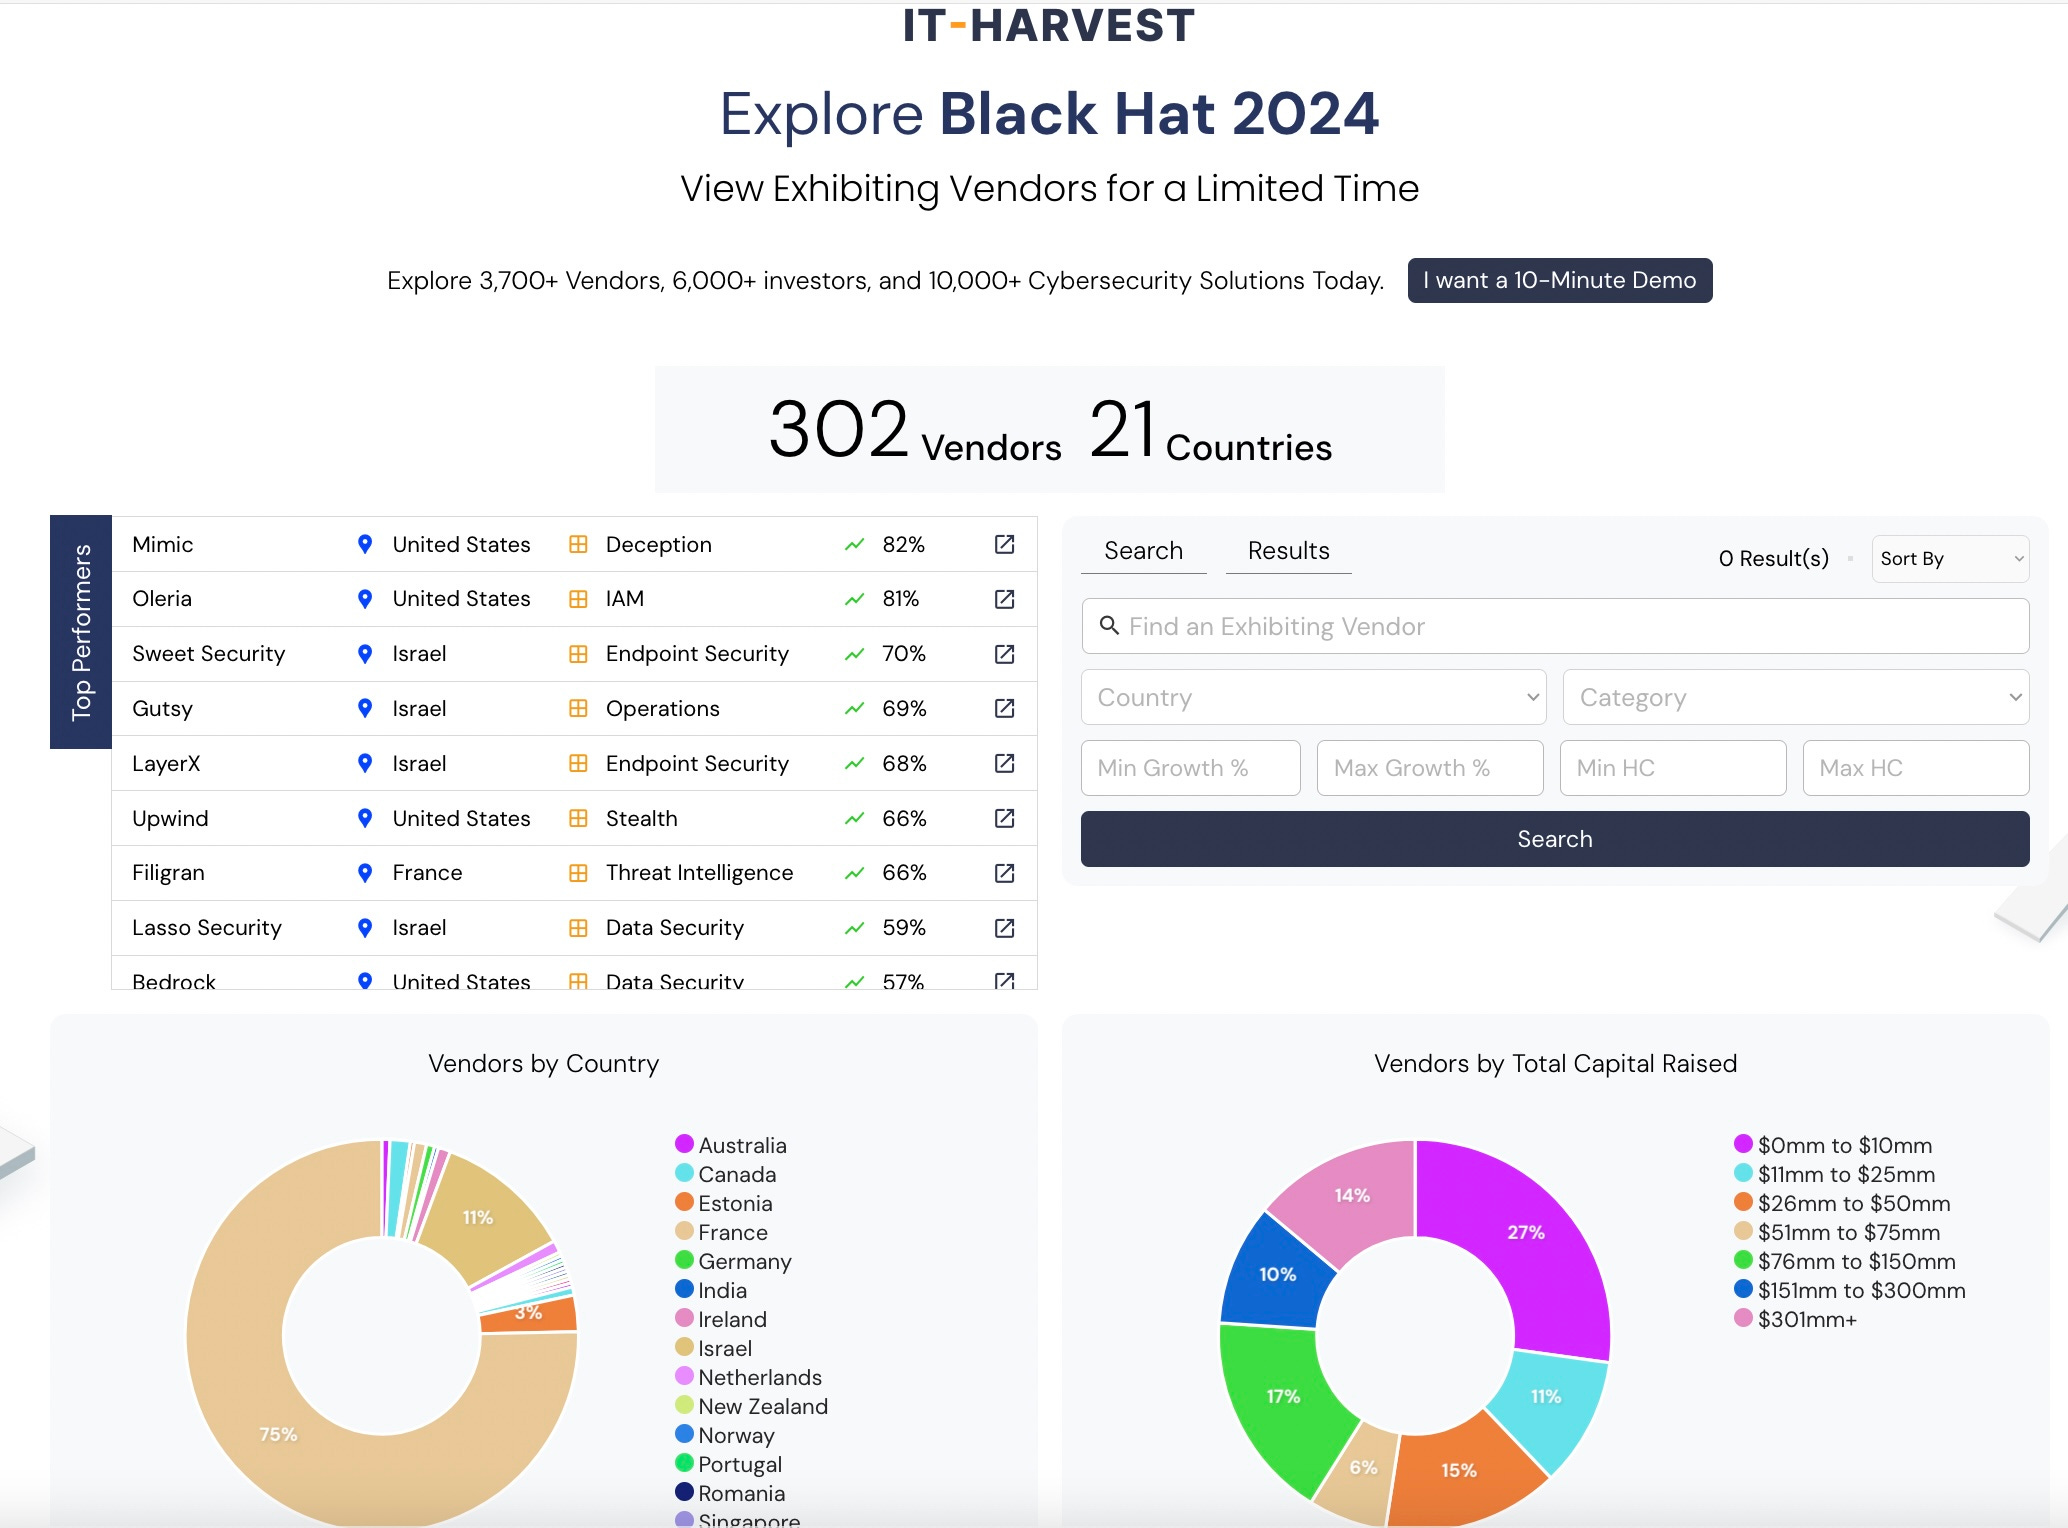Click the Top Performers side tab
This screenshot has height=1528, width=2068.
point(81,632)
